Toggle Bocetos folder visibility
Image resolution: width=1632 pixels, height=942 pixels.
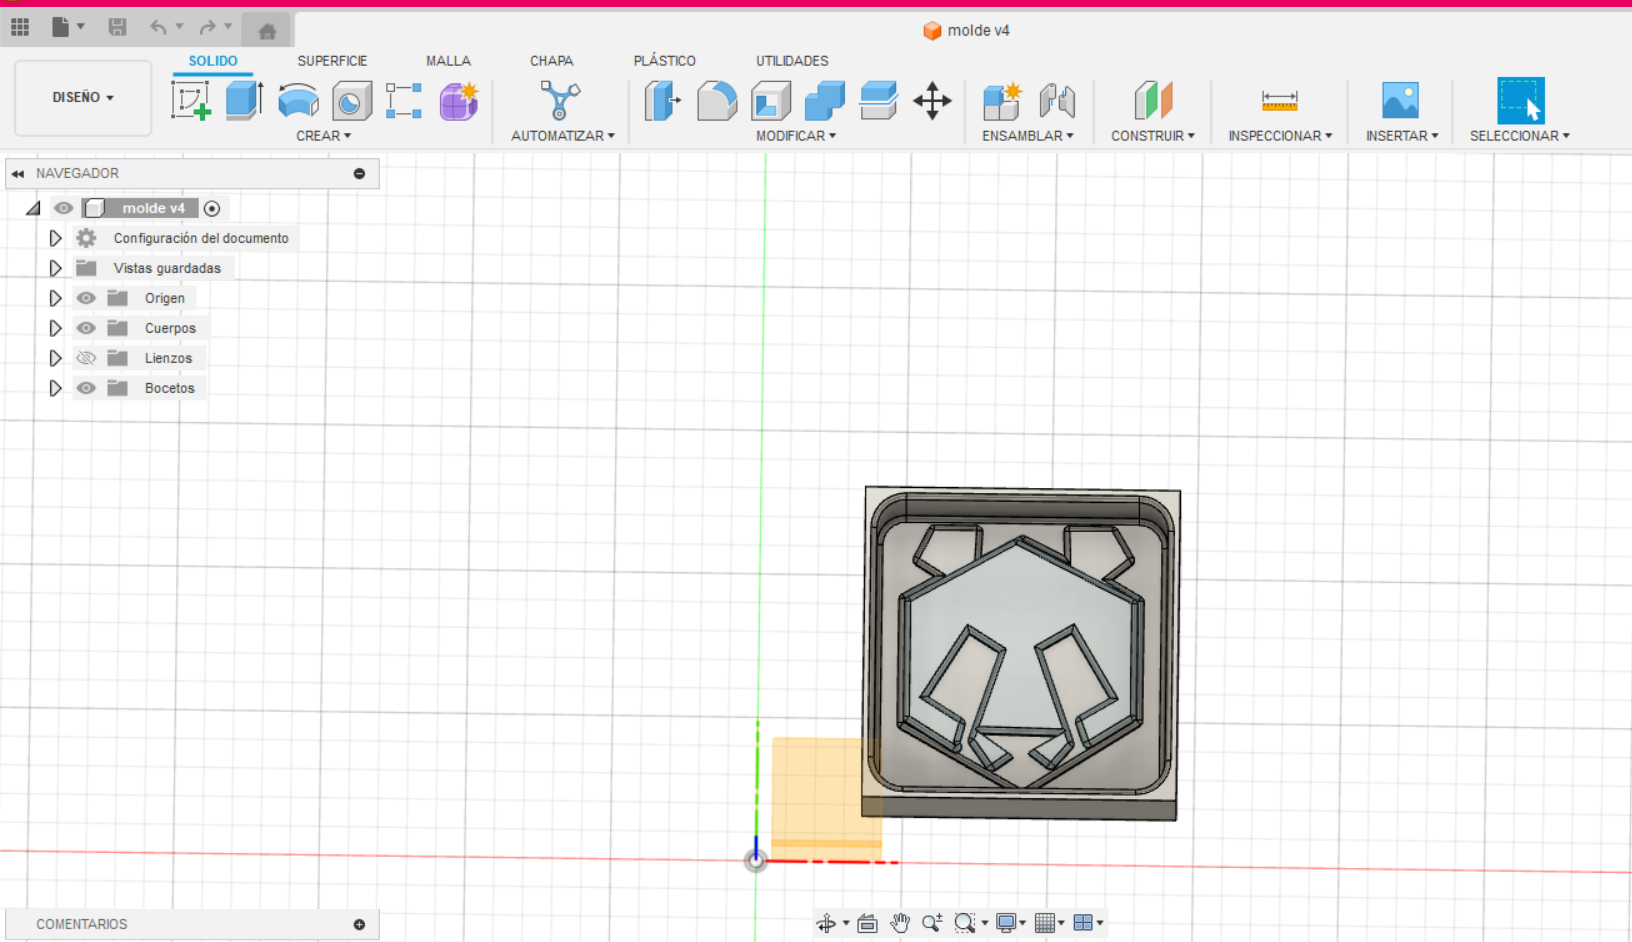click(x=87, y=388)
